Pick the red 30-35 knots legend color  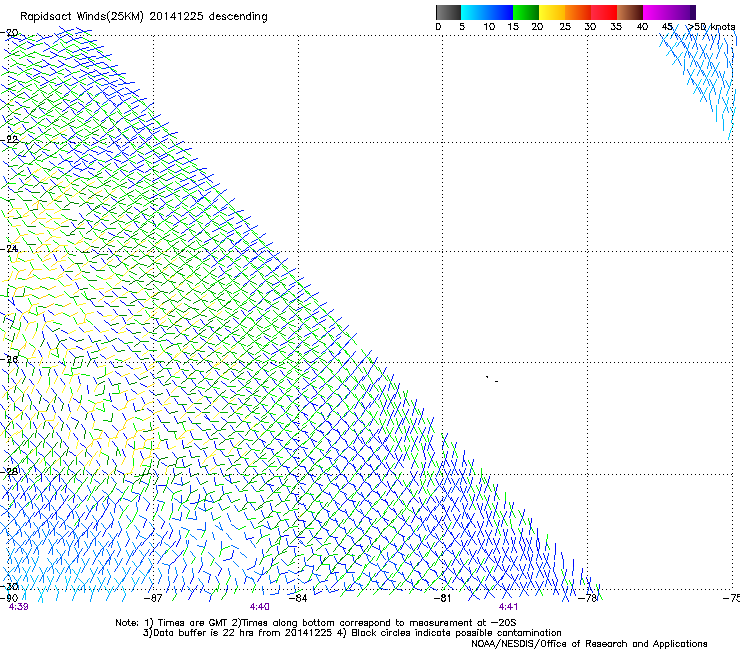[x=604, y=12]
